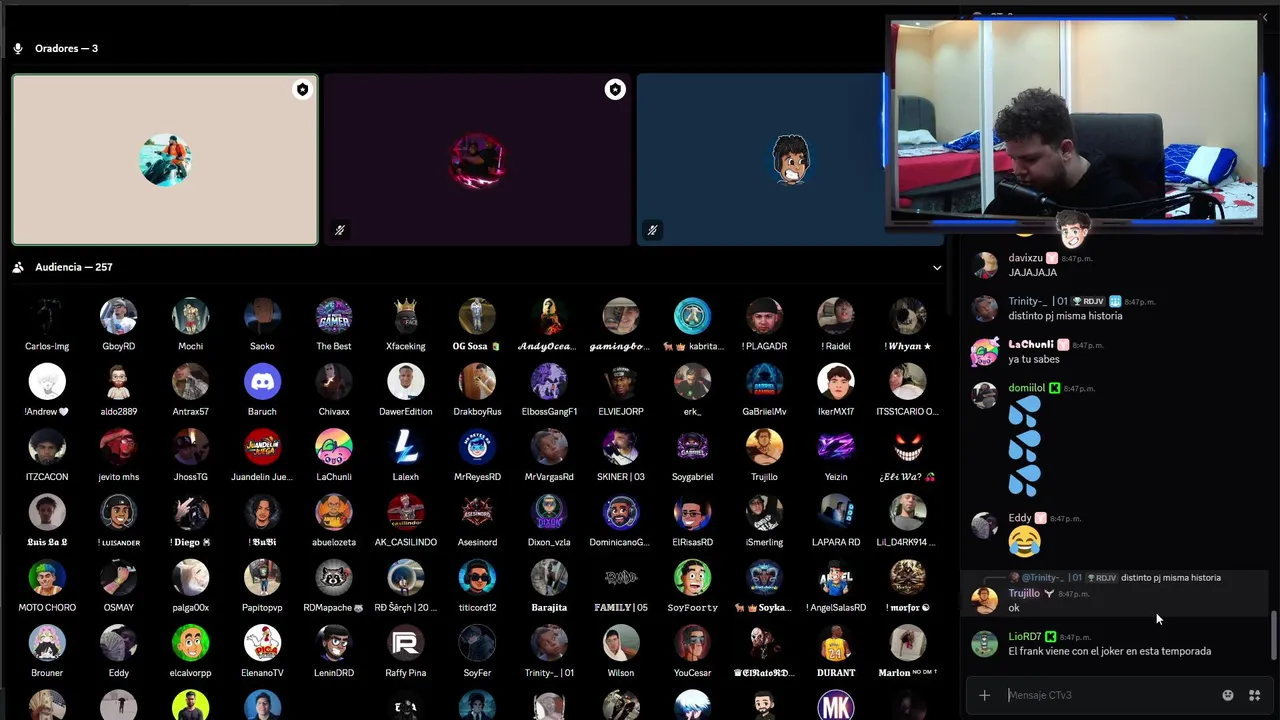This screenshot has width=1280, height=720.
Task: Click the streamer webcam overlay
Action: 1072,120
